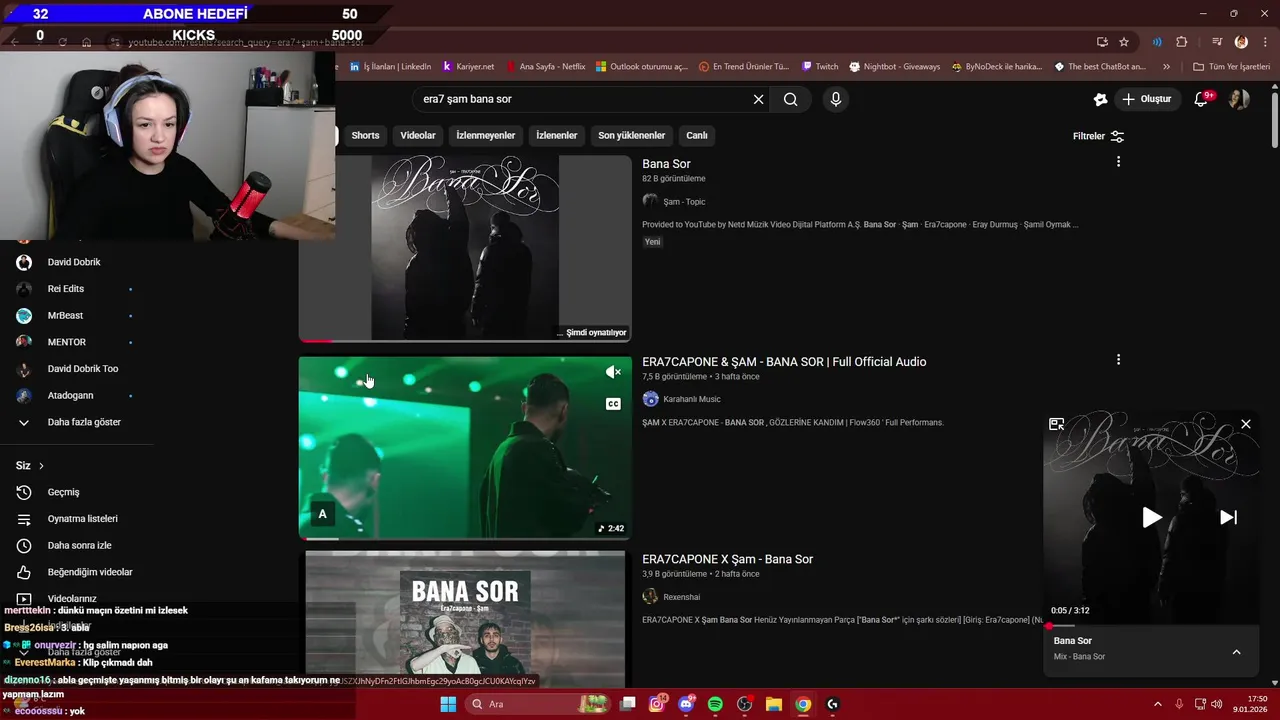Viewport: 1280px width, 720px height.
Task: Open Bana Sor thumbnail by Şam - Topic
Action: [x=465, y=248]
